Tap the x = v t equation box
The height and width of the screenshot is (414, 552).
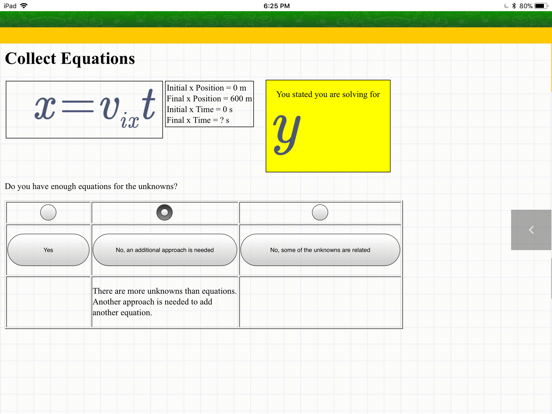[84, 109]
